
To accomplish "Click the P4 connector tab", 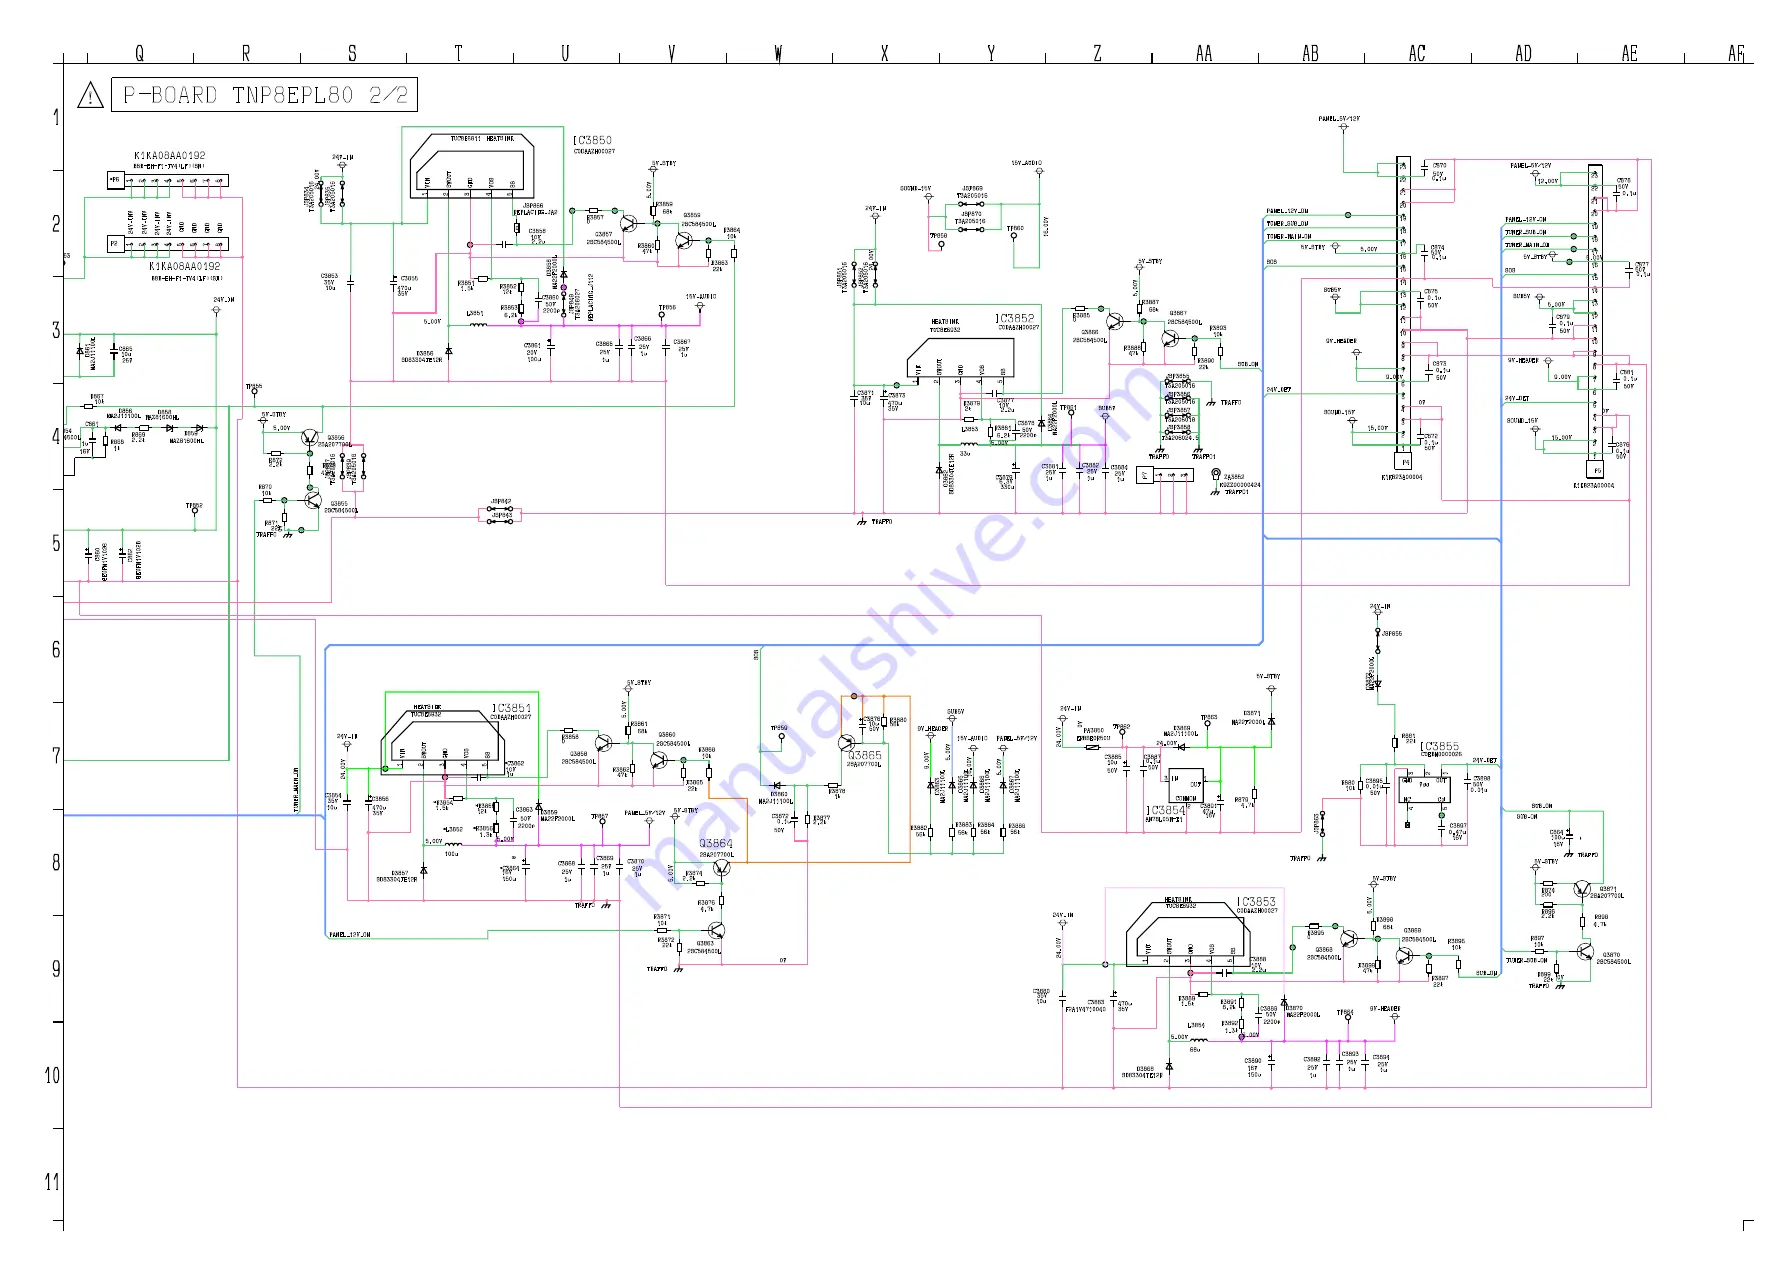I will coord(1404,463).
